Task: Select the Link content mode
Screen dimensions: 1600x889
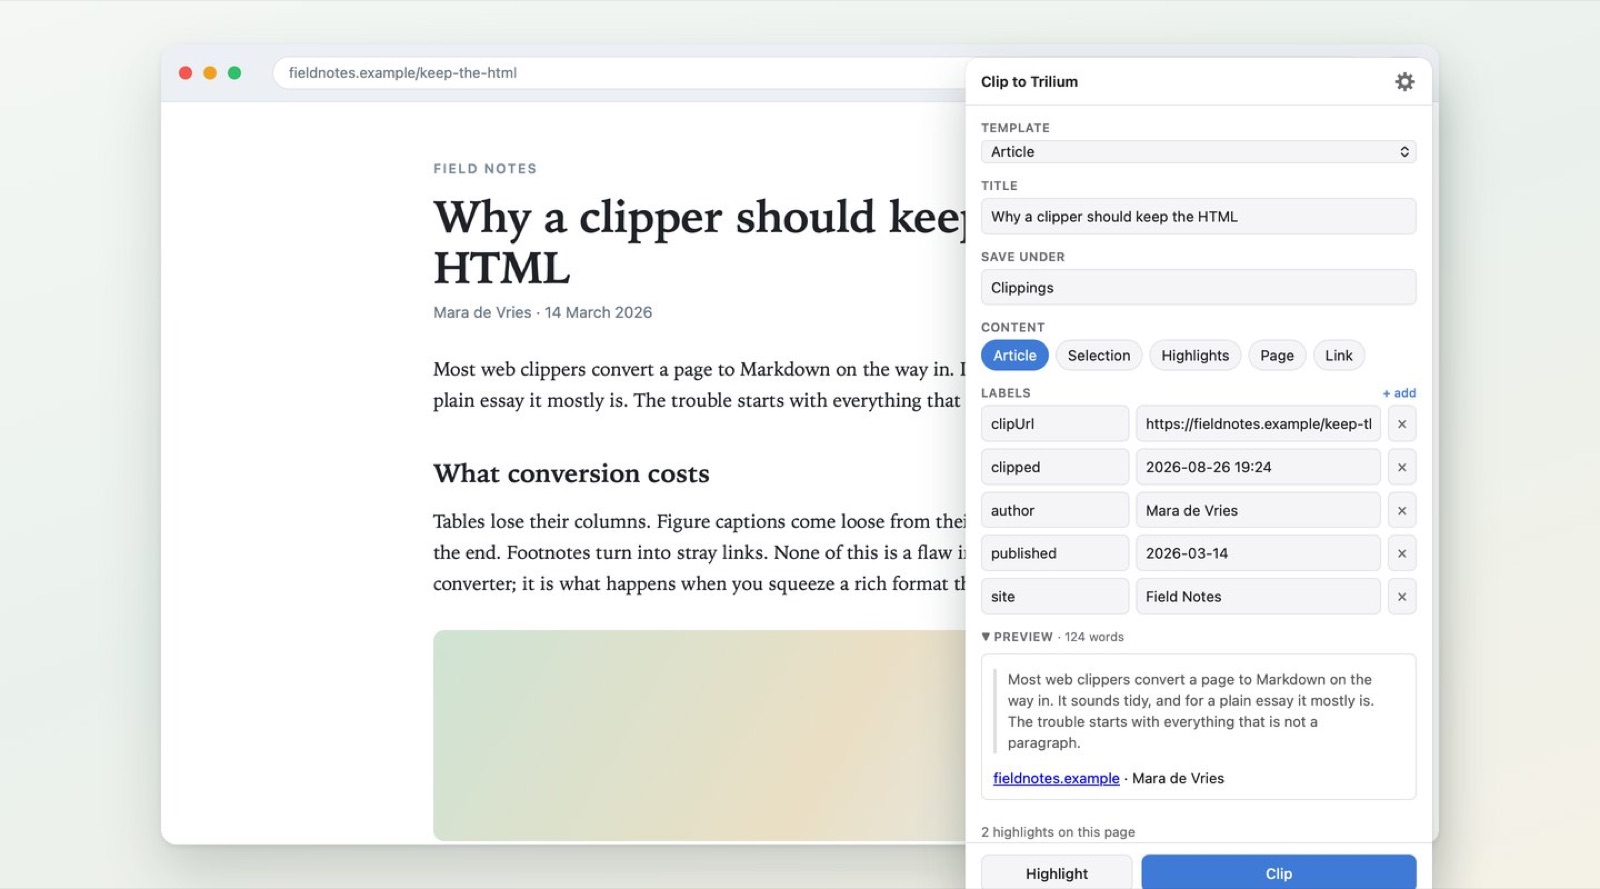Action: (x=1338, y=355)
